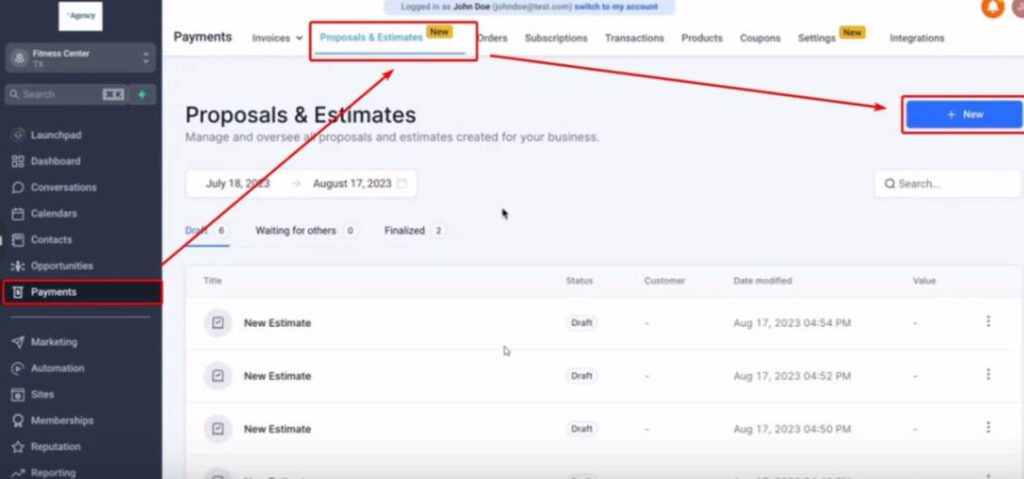Open three-dot menu for 04:54 PM estimate
Viewport: 1024px width, 479px height.
[988, 322]
